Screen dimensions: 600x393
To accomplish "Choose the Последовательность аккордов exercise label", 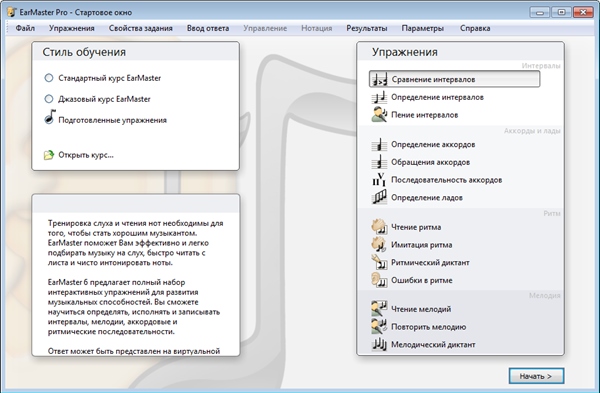I will [447, 180].
